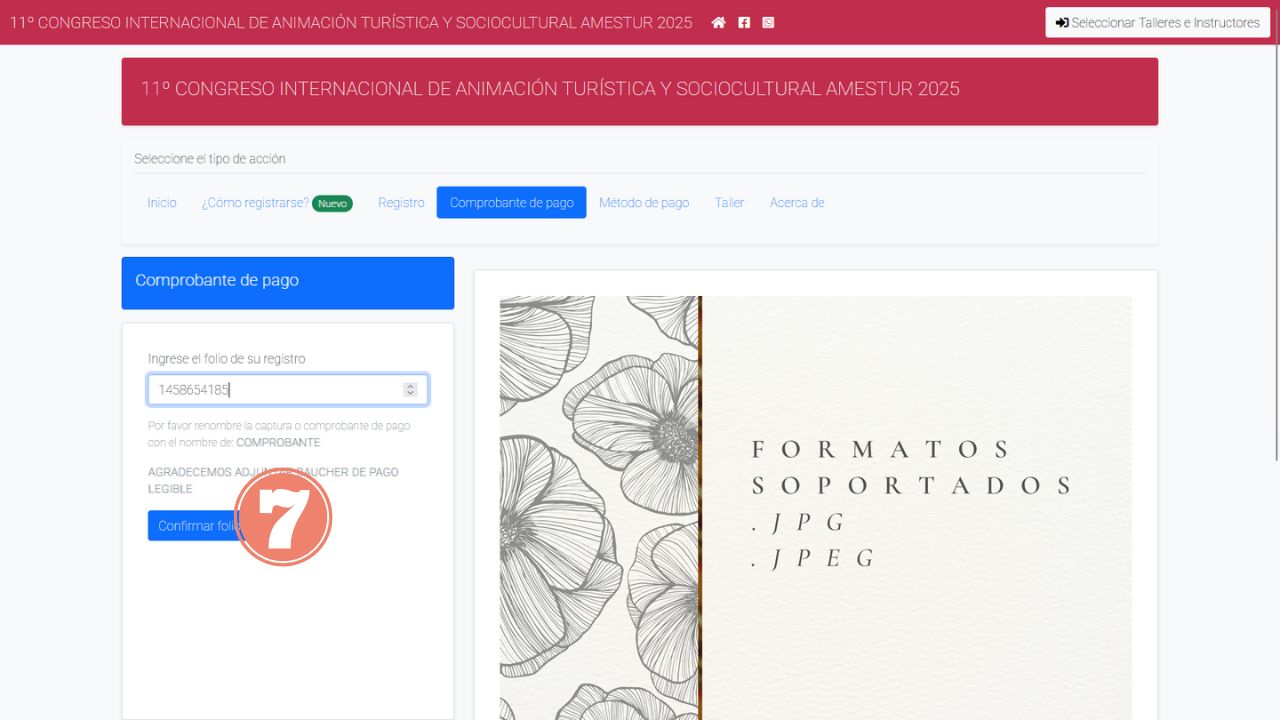Click the blue Comprobante de pago panel header
The width and height of the screenshot is (1280, 720).
coord(287,283)
